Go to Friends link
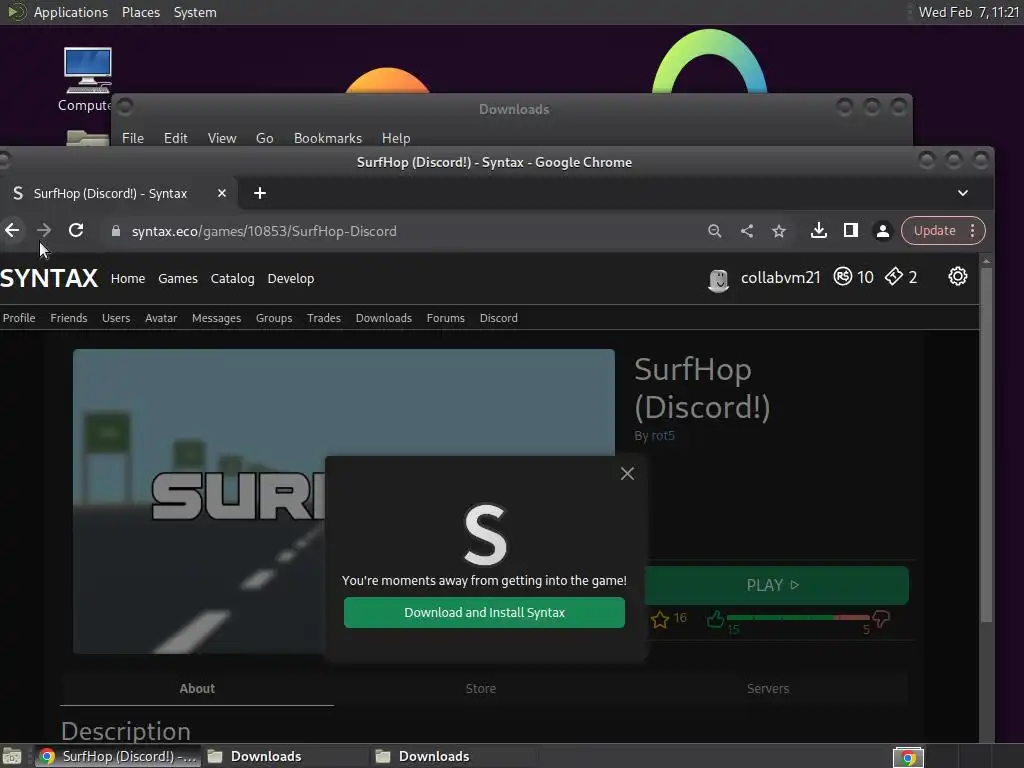 tap(69, 318)
